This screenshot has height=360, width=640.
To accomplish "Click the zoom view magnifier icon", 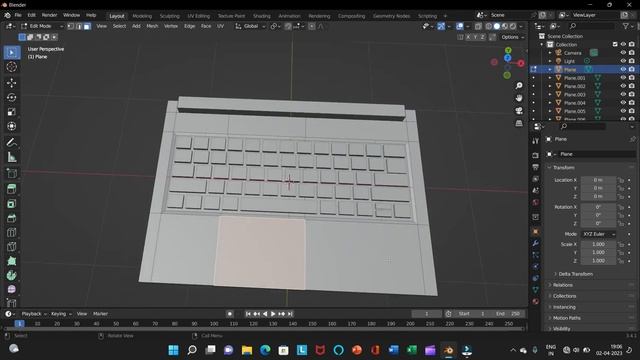I will [519, 86].
